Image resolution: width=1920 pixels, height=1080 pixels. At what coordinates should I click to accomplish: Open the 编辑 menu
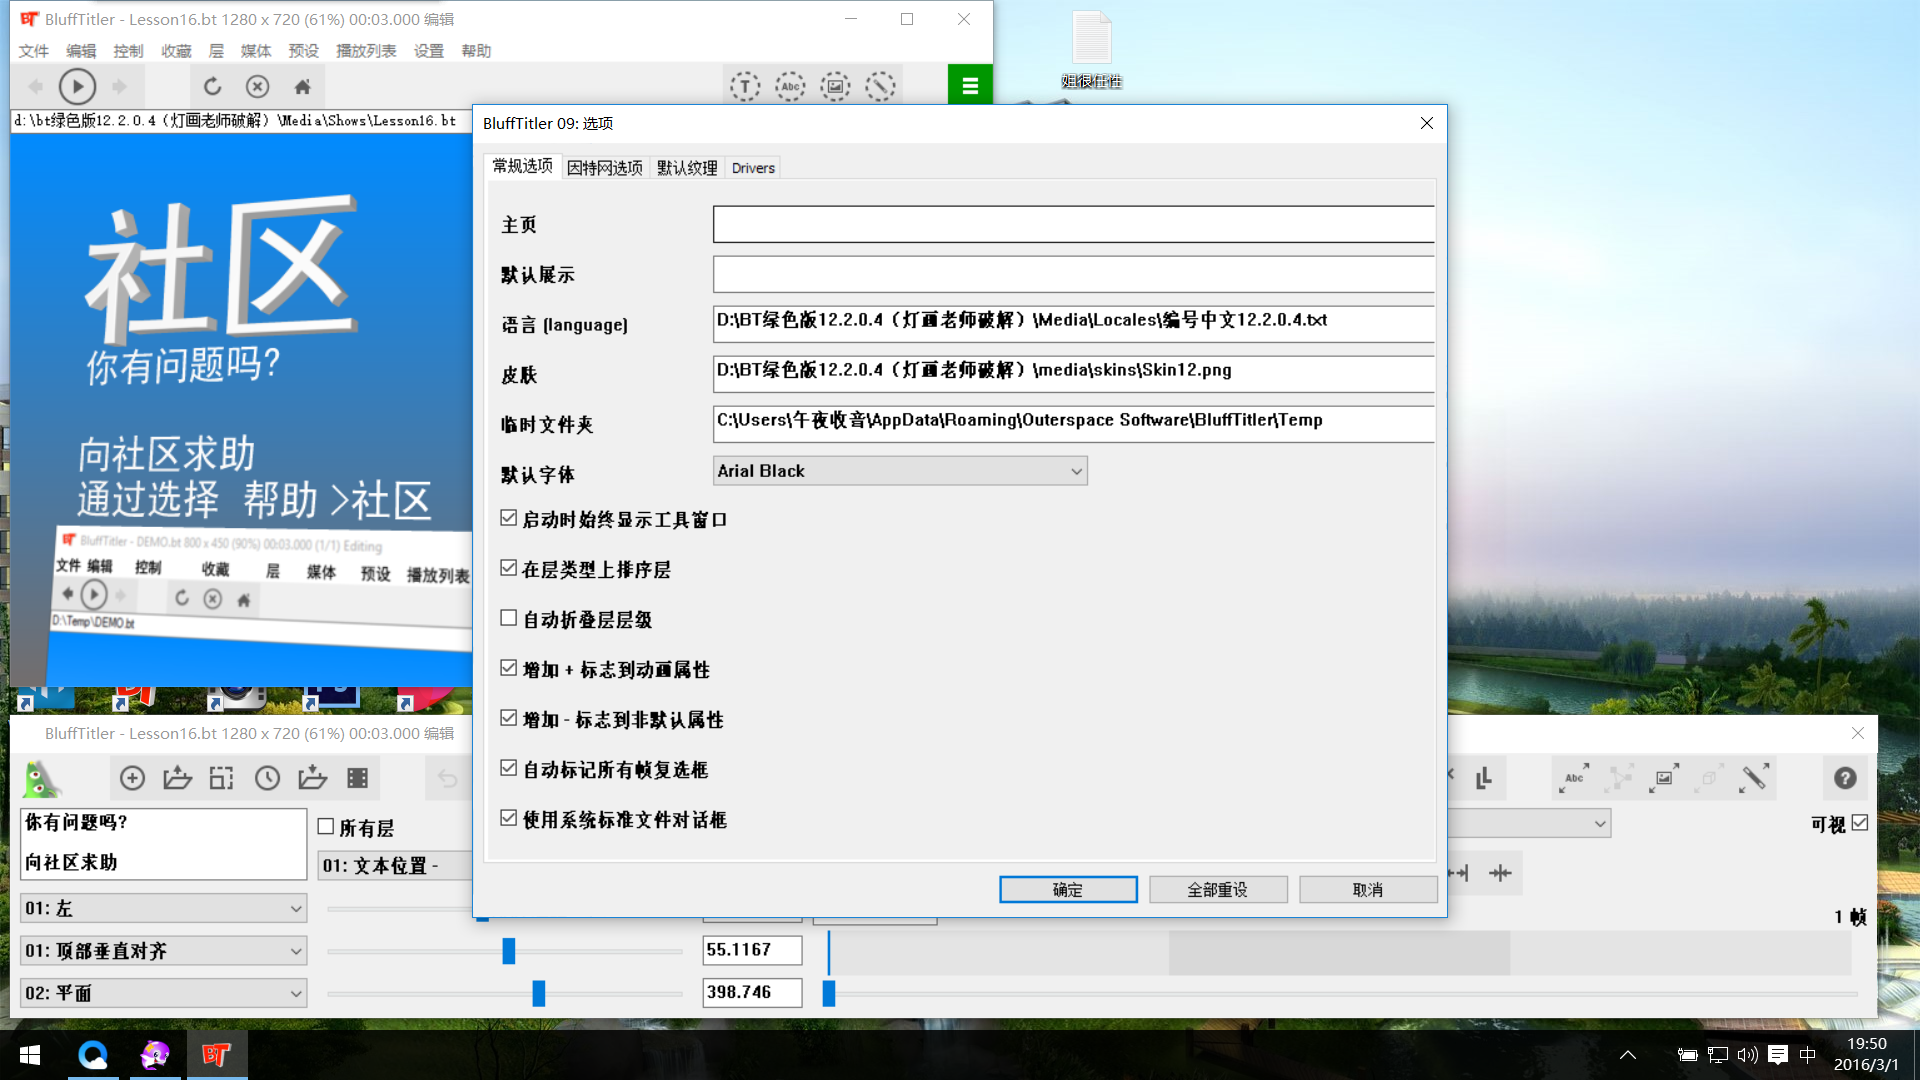coord(81,51)
